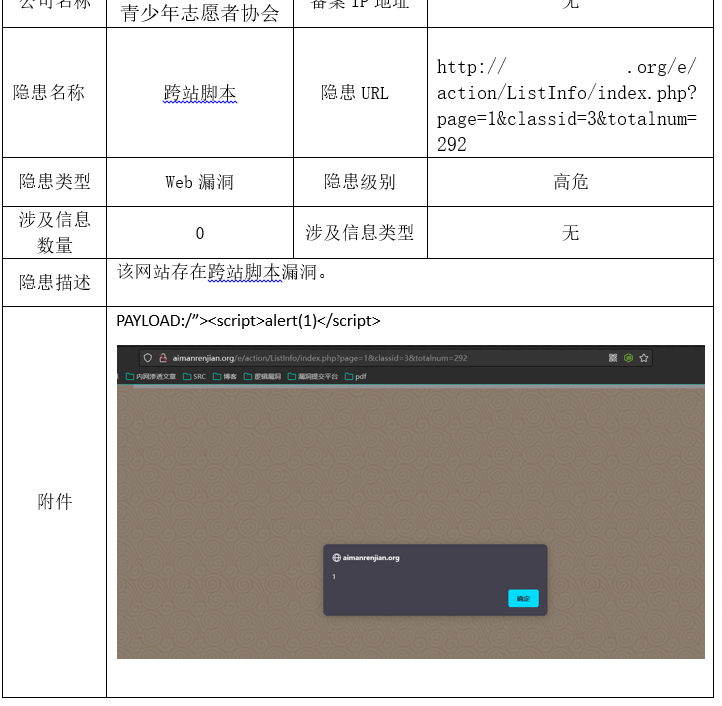Click the green extension icon in address bar
This screenshot has height=706, width=722.
point(628,358)
